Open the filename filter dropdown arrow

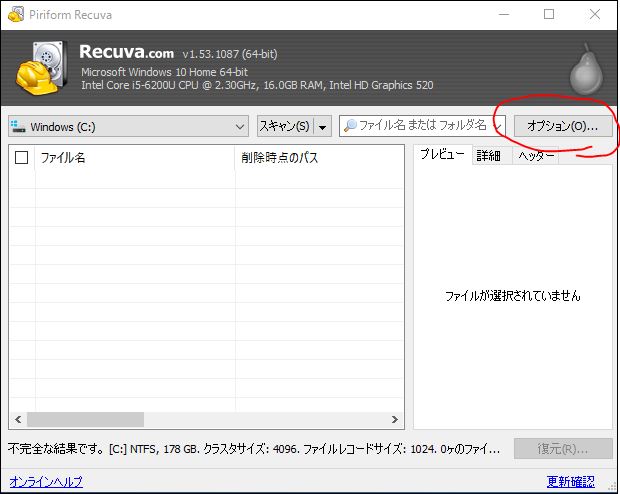point(499,126)
